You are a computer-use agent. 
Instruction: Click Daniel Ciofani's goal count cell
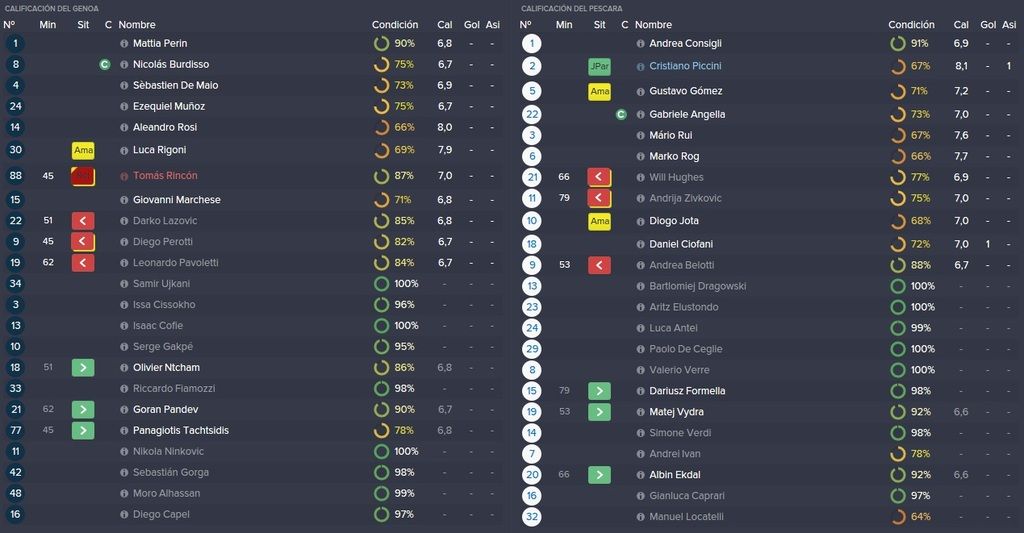988,244
